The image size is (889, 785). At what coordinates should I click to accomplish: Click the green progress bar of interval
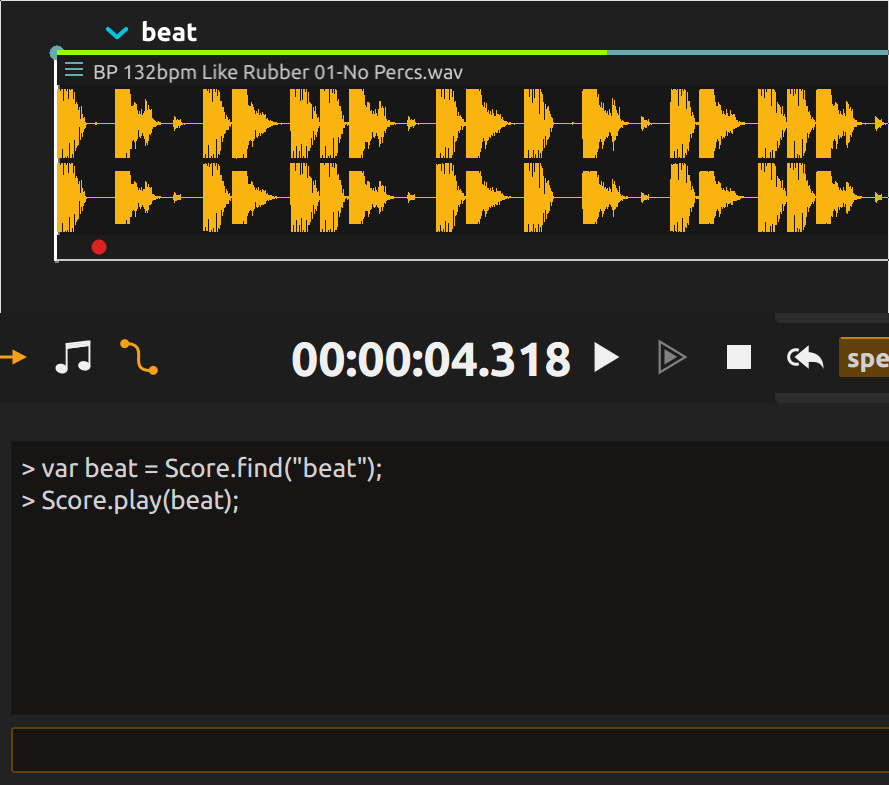point(332,52)
